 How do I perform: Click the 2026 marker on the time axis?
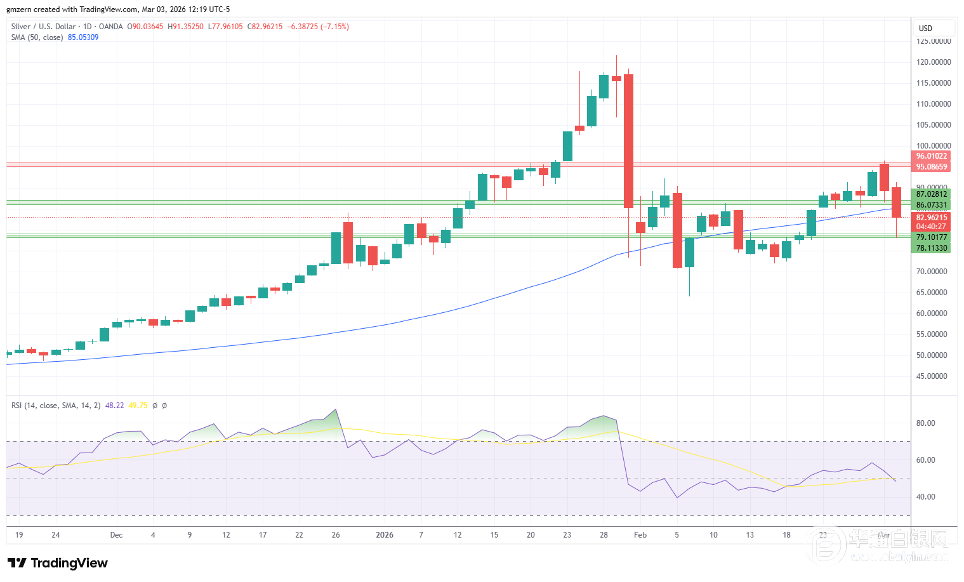(386, 535)
